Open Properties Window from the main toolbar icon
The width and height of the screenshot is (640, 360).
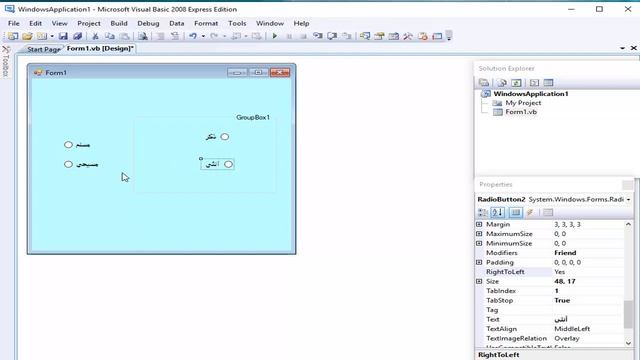pyautogui.click(x=379, y=36)
